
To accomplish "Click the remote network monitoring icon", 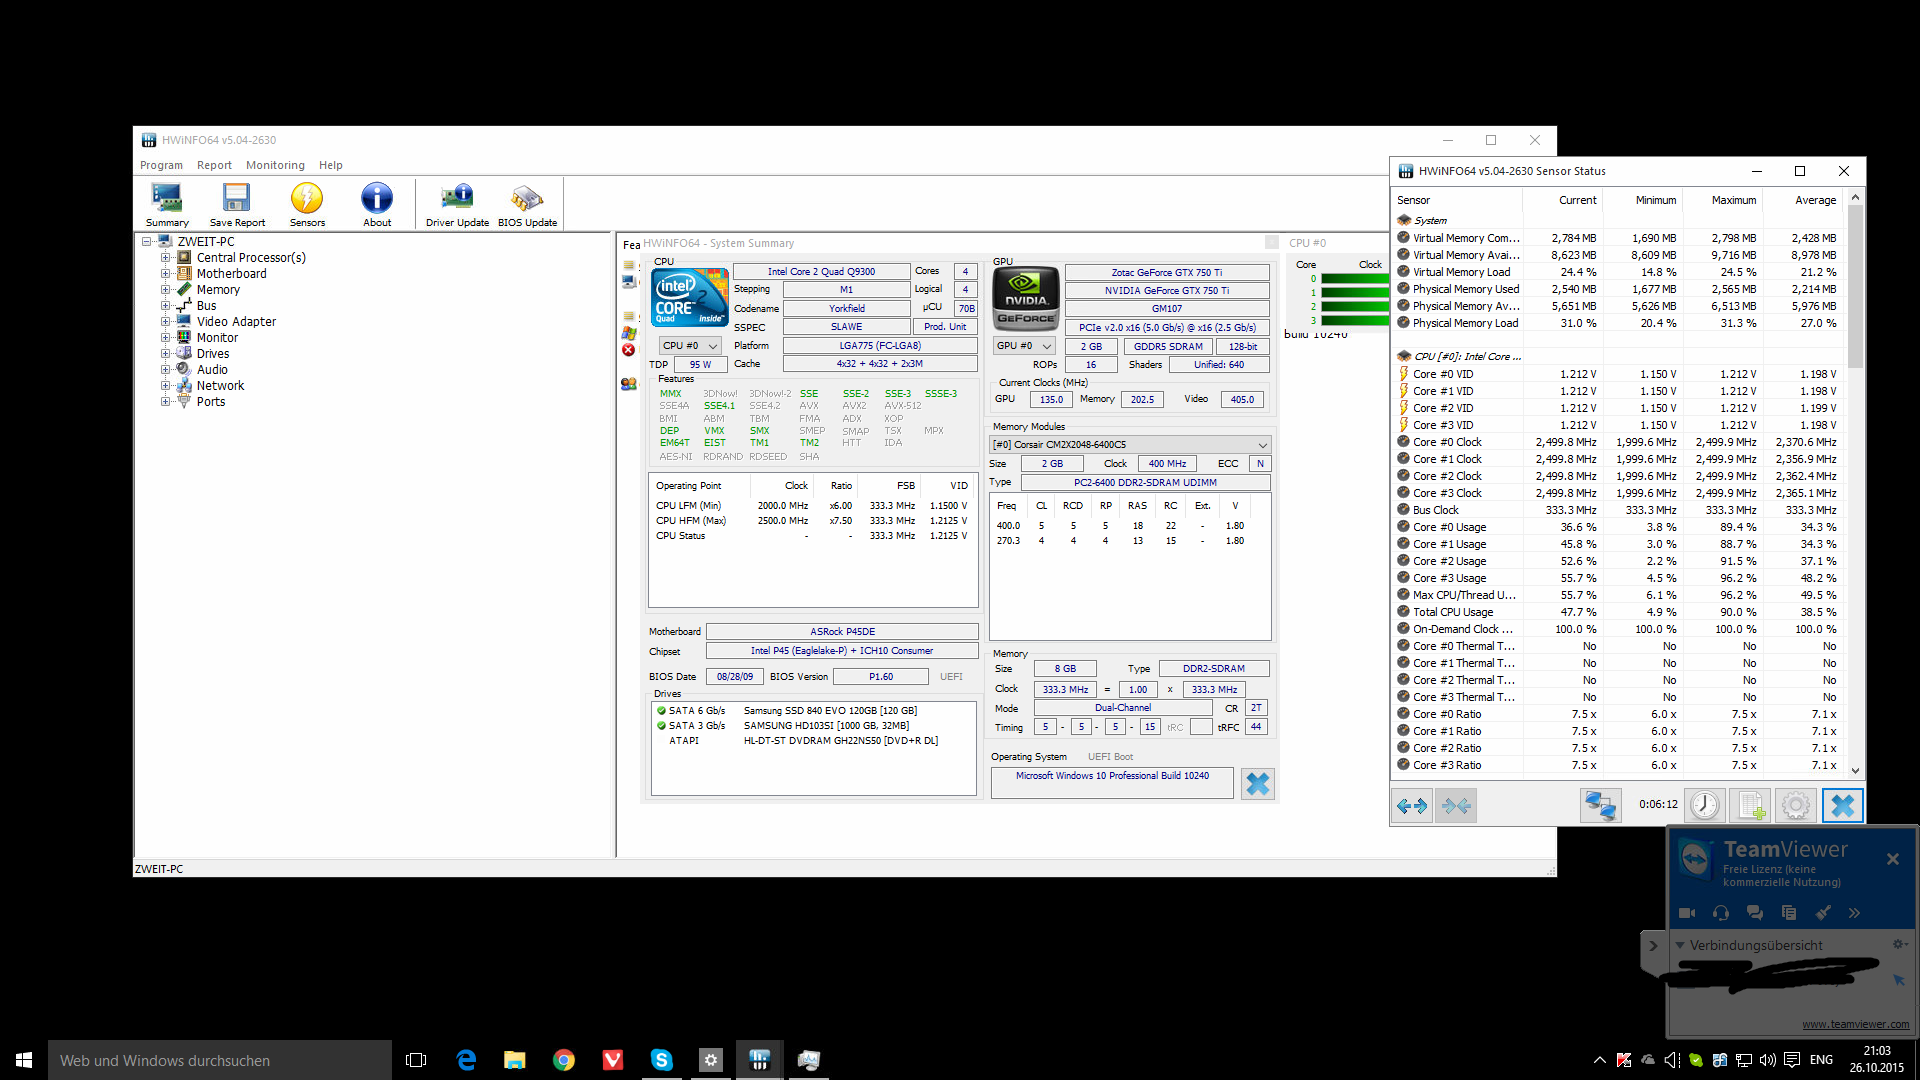I will click(x=1600, y=805).
